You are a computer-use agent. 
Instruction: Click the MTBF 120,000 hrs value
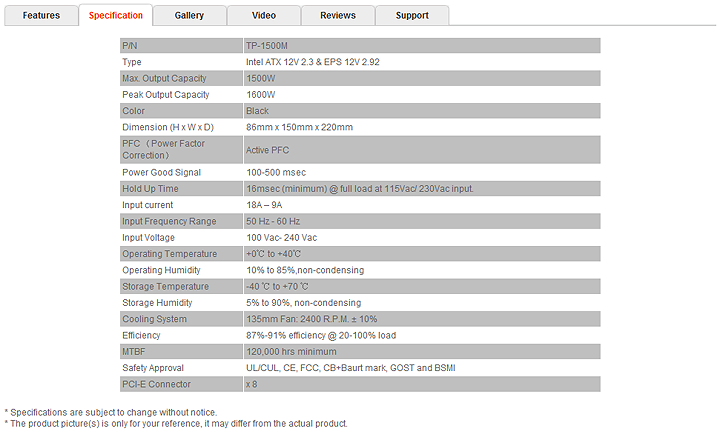coord(292,352)
